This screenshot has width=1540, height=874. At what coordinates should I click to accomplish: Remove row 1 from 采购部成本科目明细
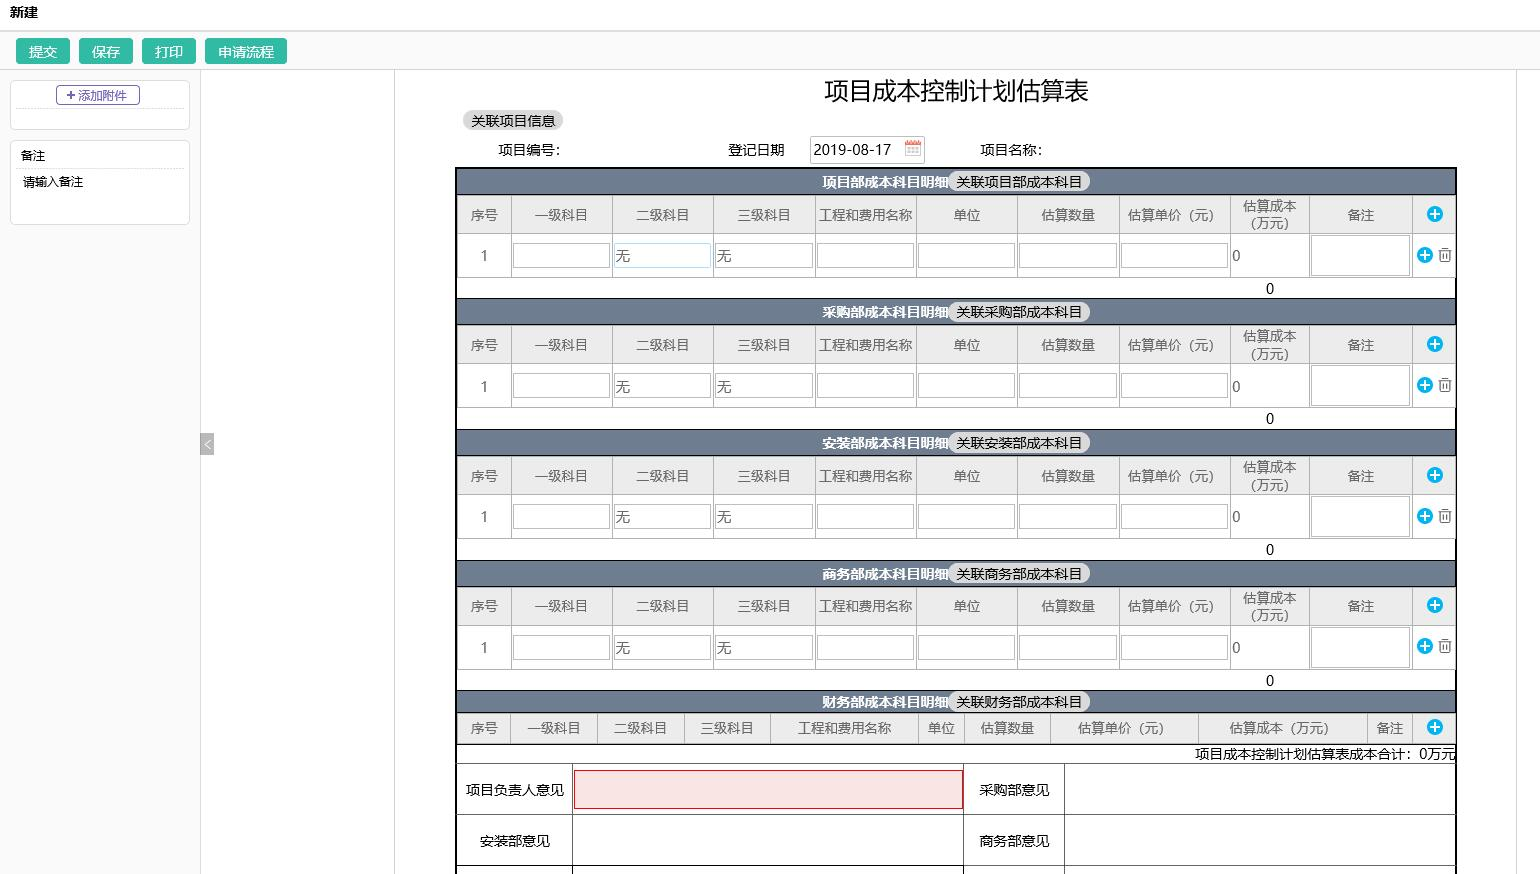1445,385
